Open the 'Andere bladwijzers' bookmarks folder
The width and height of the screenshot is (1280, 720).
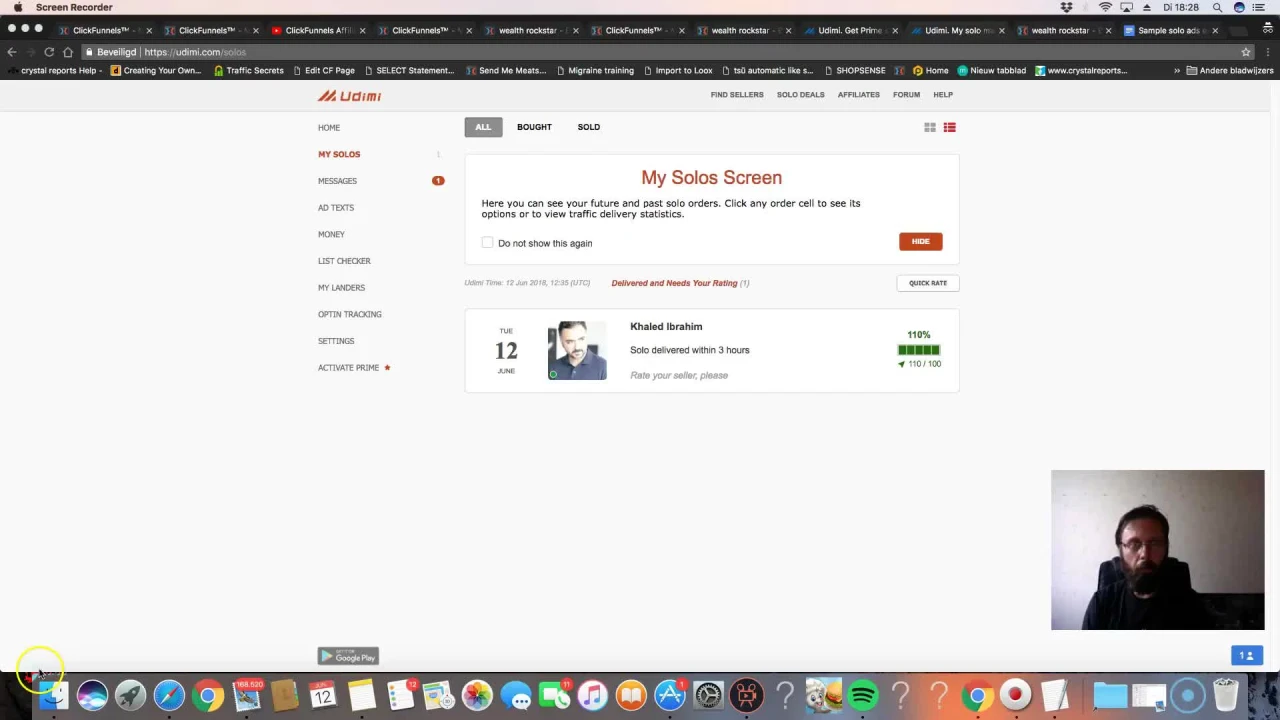point(1229,71)
